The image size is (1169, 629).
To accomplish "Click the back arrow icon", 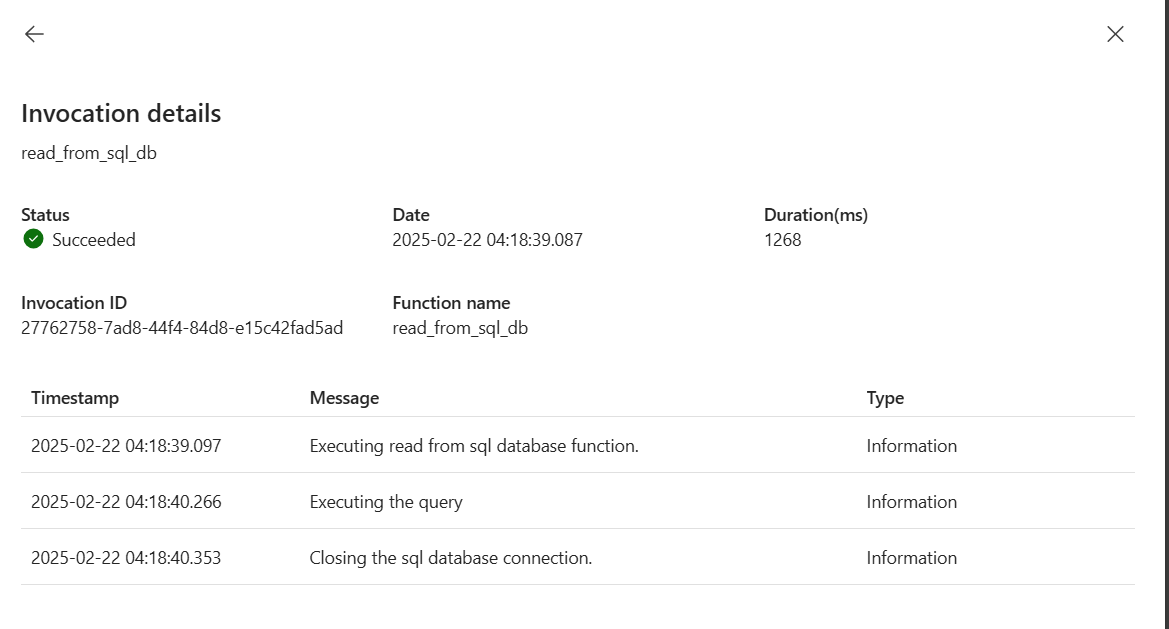I will click(34, 34).
